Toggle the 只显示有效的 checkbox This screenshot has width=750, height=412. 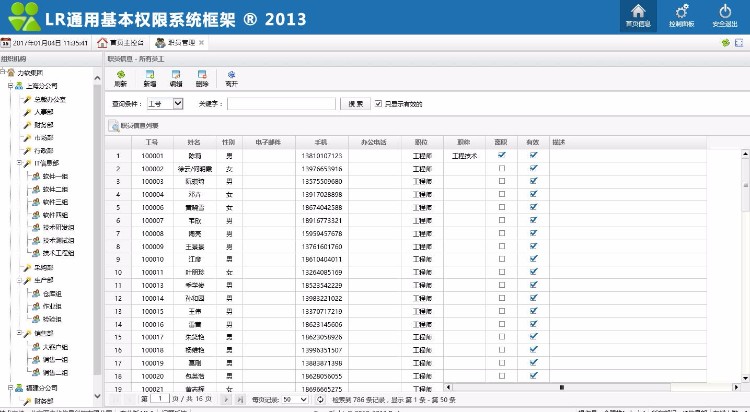click(378, 103)
